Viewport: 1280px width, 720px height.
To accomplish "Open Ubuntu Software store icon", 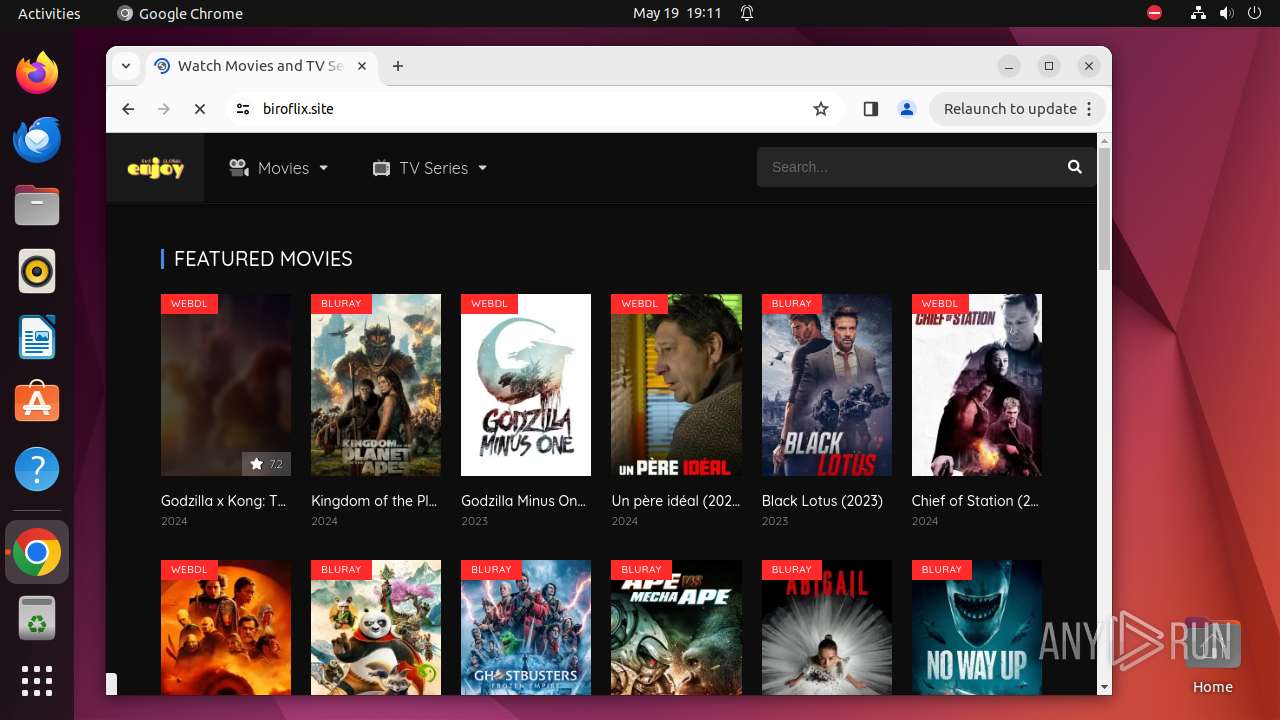I will [37, 403].
